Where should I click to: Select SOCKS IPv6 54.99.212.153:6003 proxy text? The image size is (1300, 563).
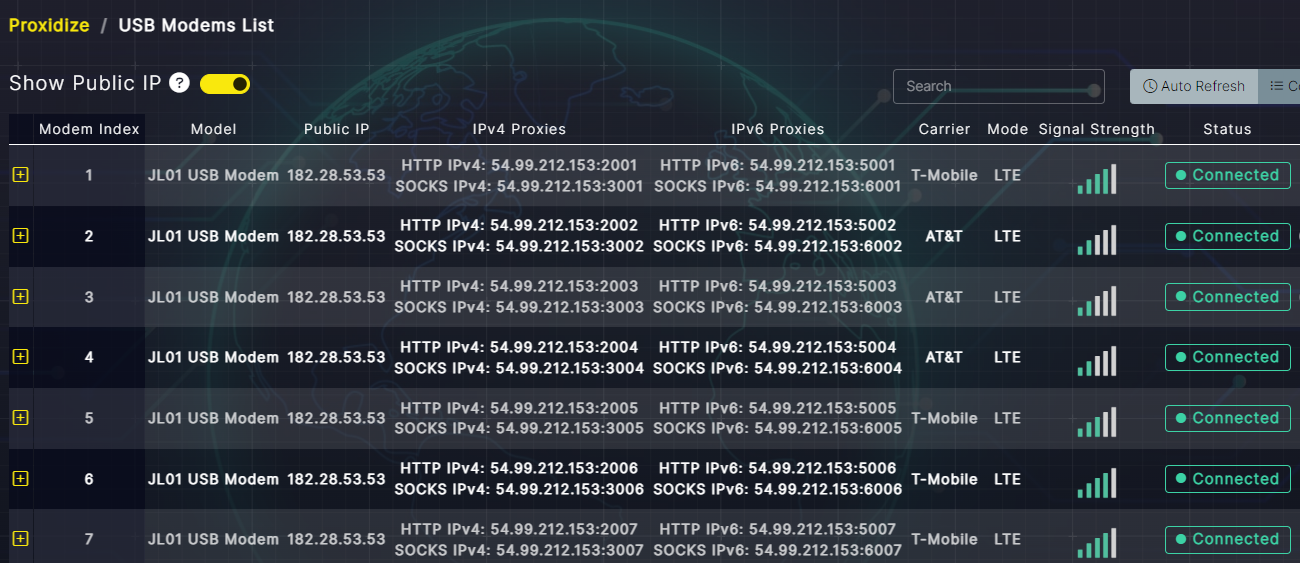click(777, 308)
